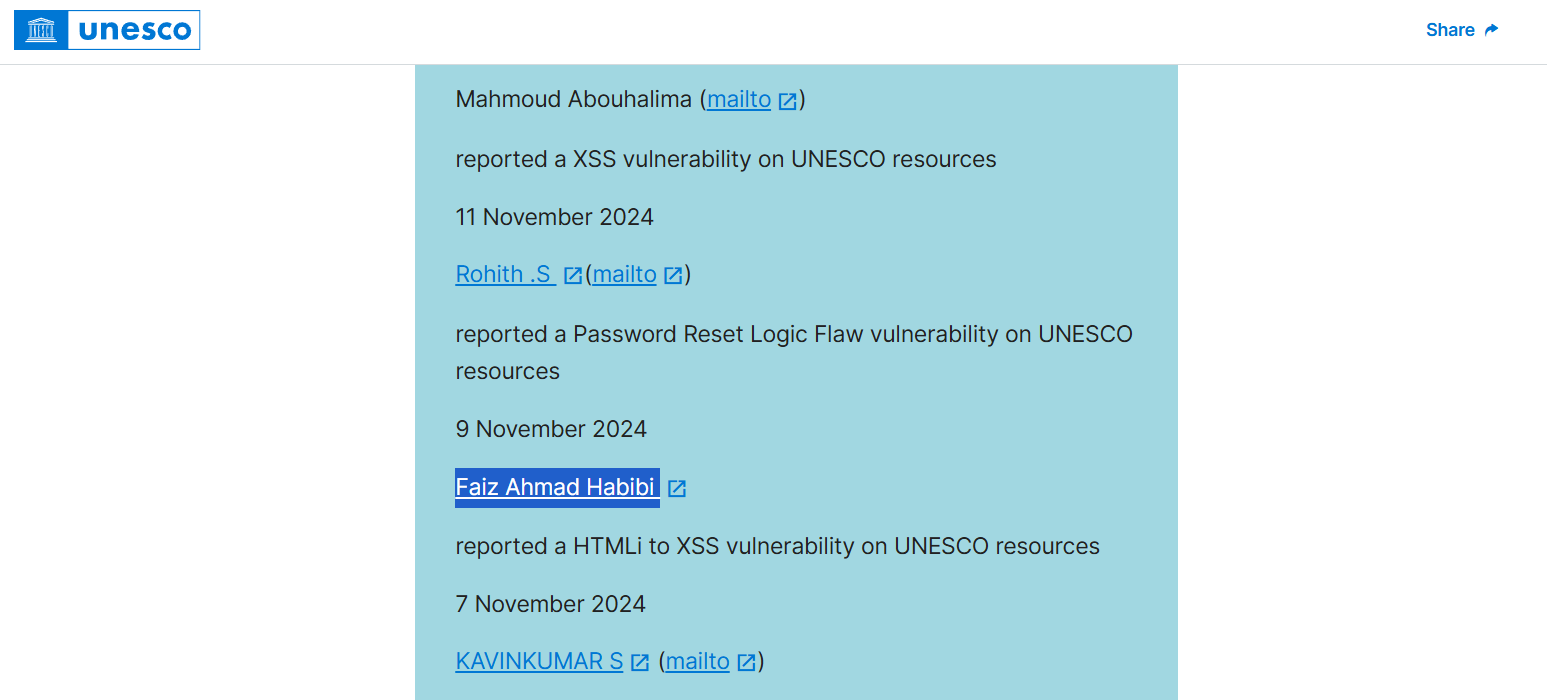Viewport: 1547px width, 700px height.
Task: Click external icon after KAVINKUMAR's mailto
Action: click(x=747, y=662)
